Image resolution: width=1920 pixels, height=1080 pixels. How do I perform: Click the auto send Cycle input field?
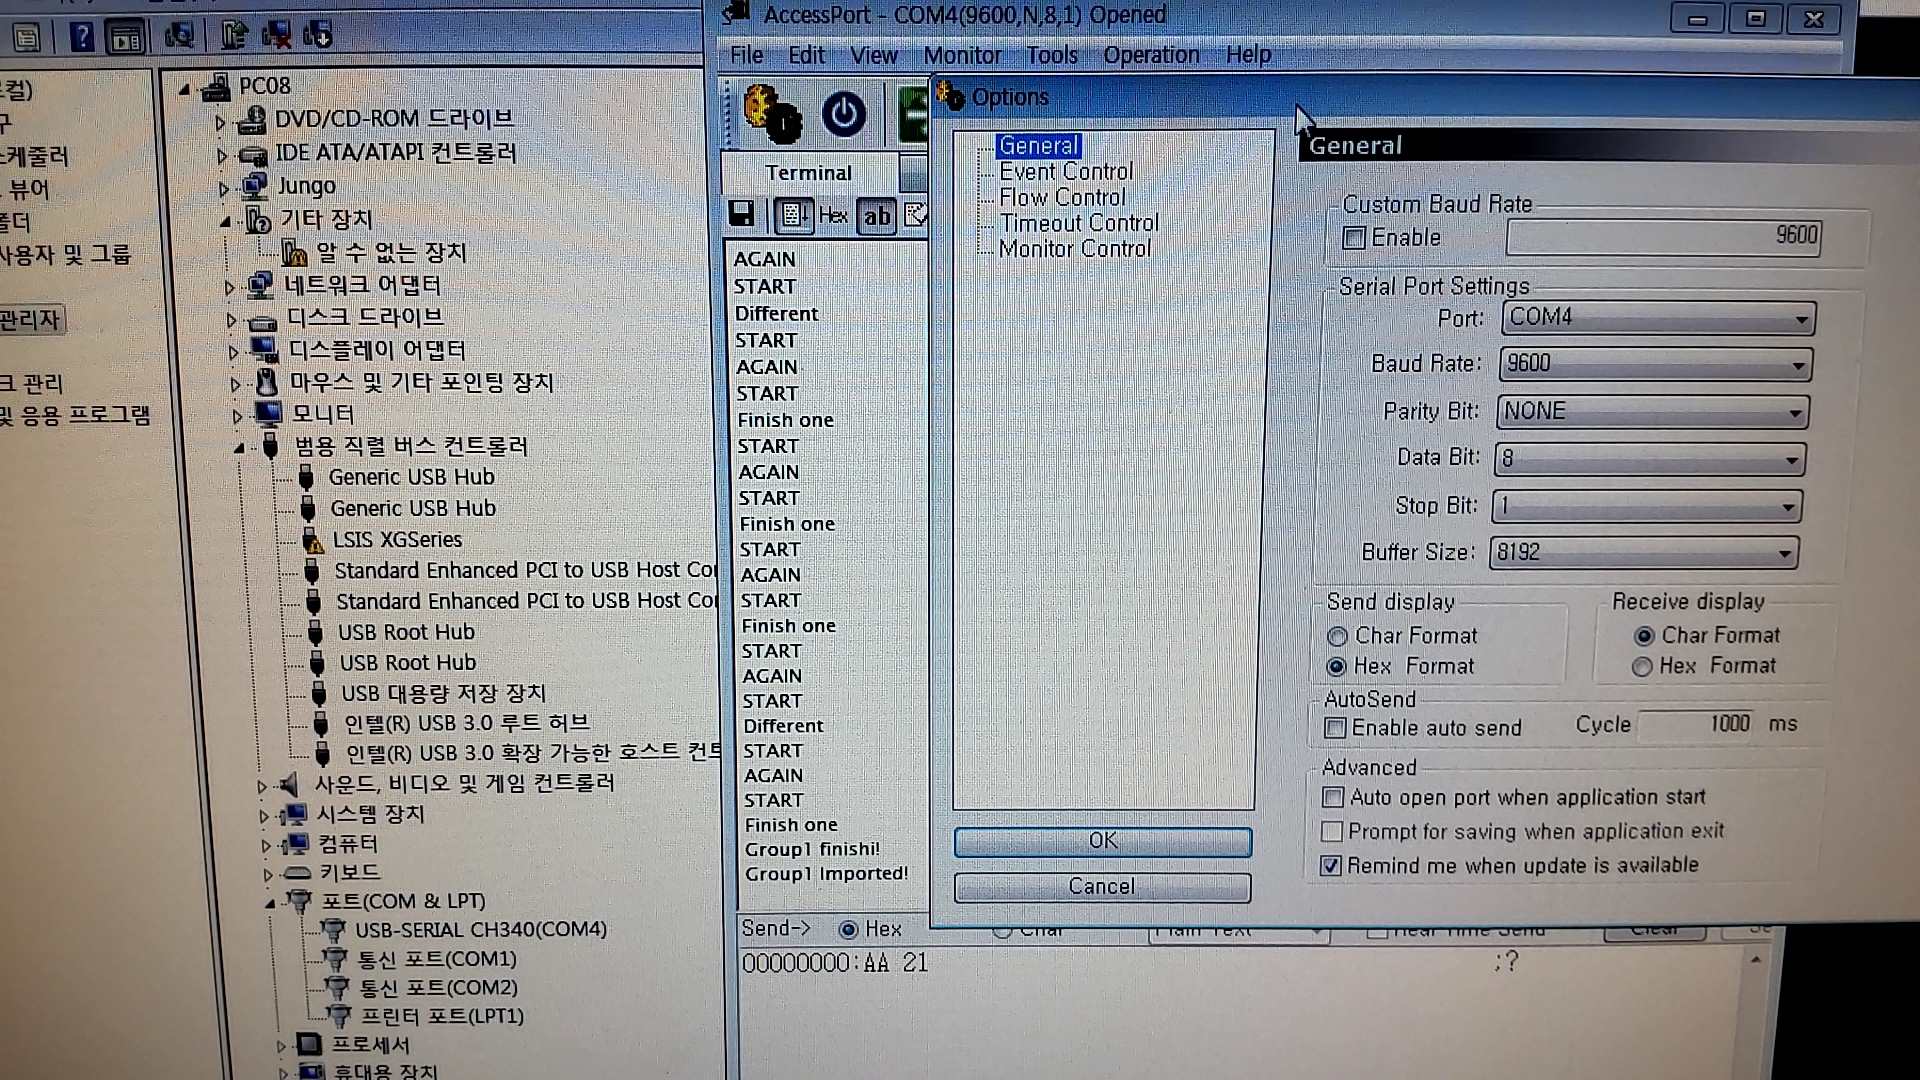pyautogui.click(x=1697, y=724)
